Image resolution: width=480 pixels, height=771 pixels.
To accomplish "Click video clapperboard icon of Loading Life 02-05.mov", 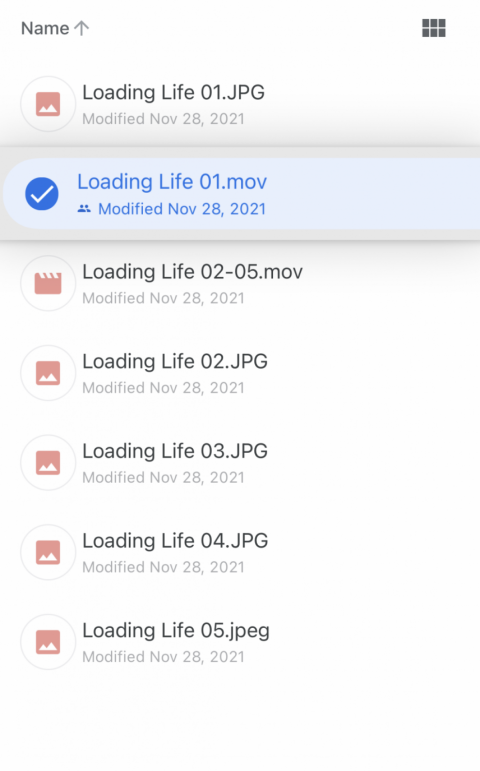I will coord(48,283).
